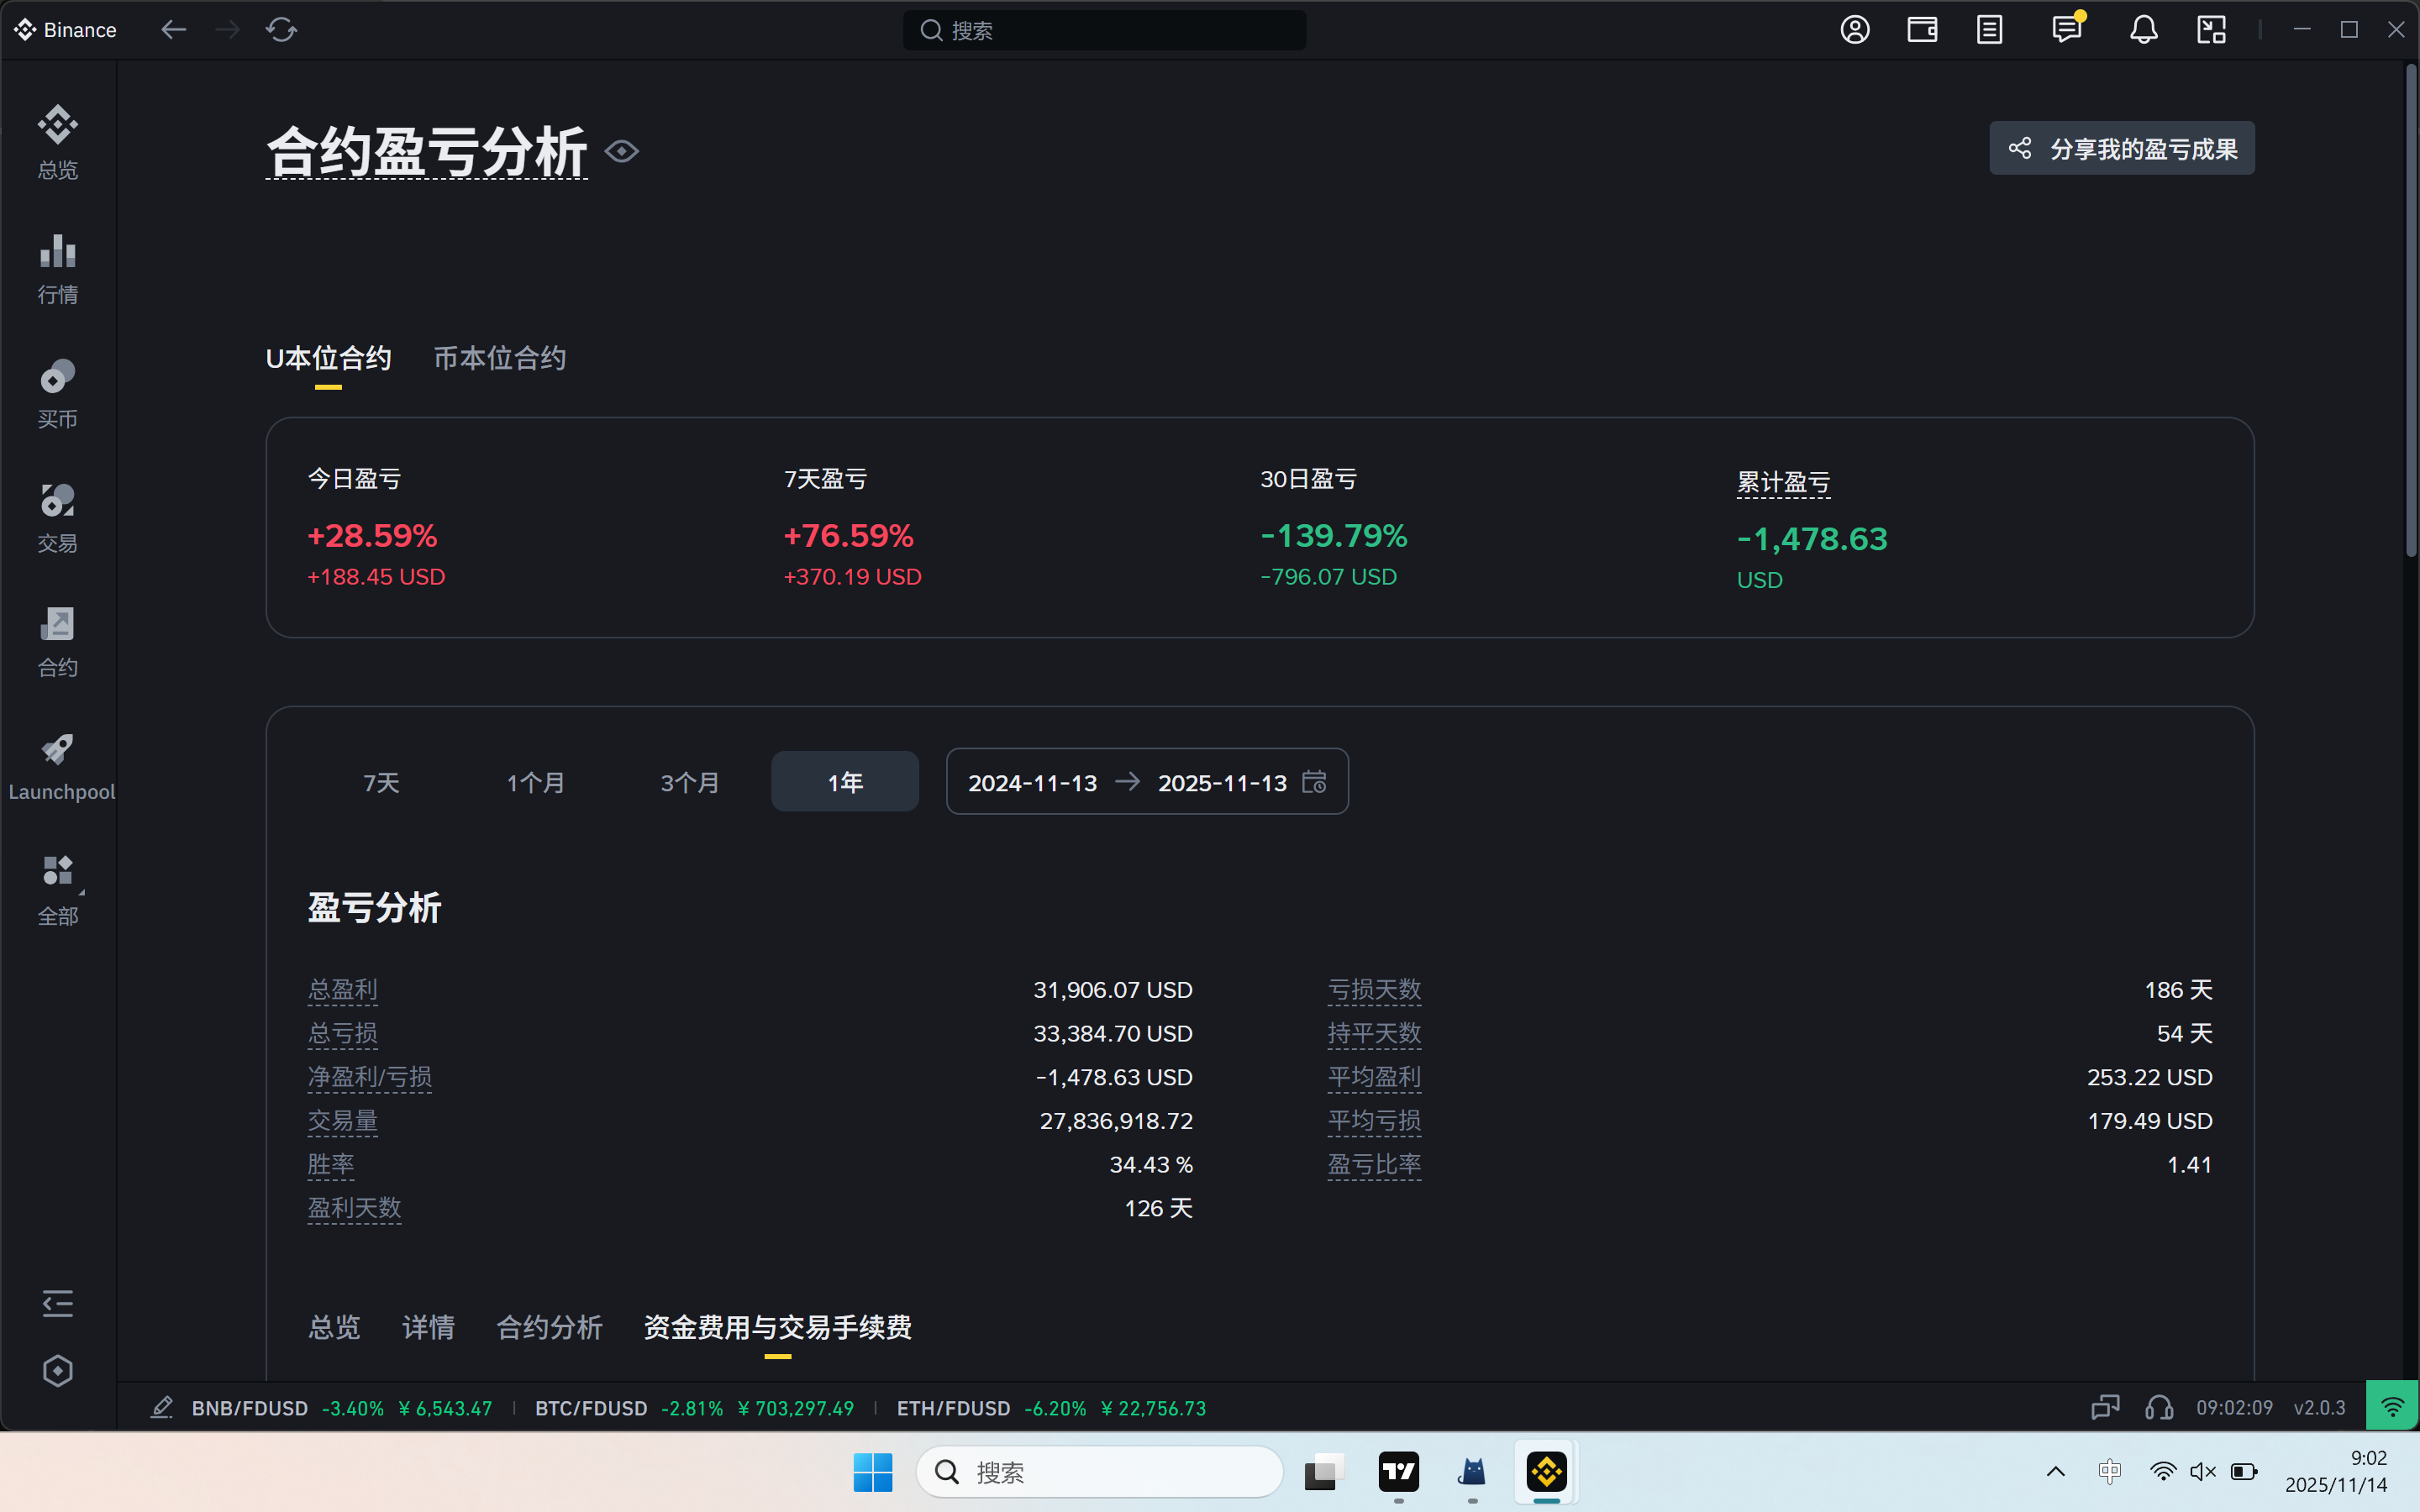Screen dimensions: 2420x1512
Task: Switch to the 币本位合约 tab
Action: coord(500,358)
